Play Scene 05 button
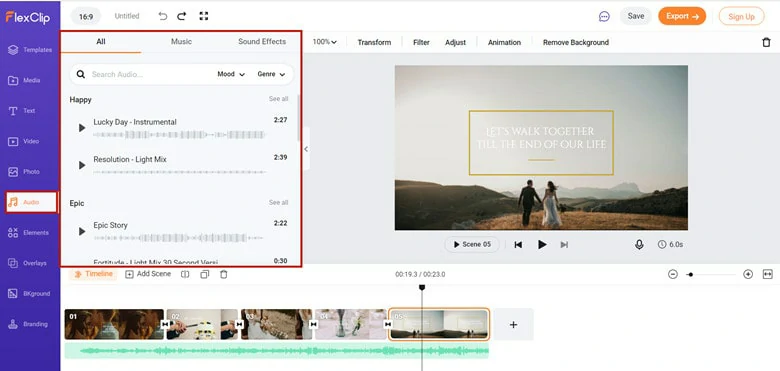Image resolution: width=780 pixels, height=371 pixels. (472, 244)
